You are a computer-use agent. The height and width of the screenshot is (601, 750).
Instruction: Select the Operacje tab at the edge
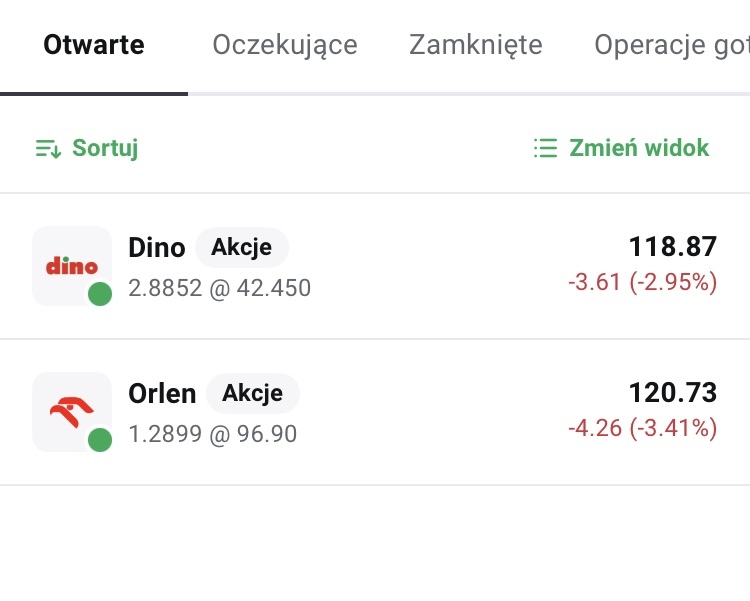coord(671,45)
